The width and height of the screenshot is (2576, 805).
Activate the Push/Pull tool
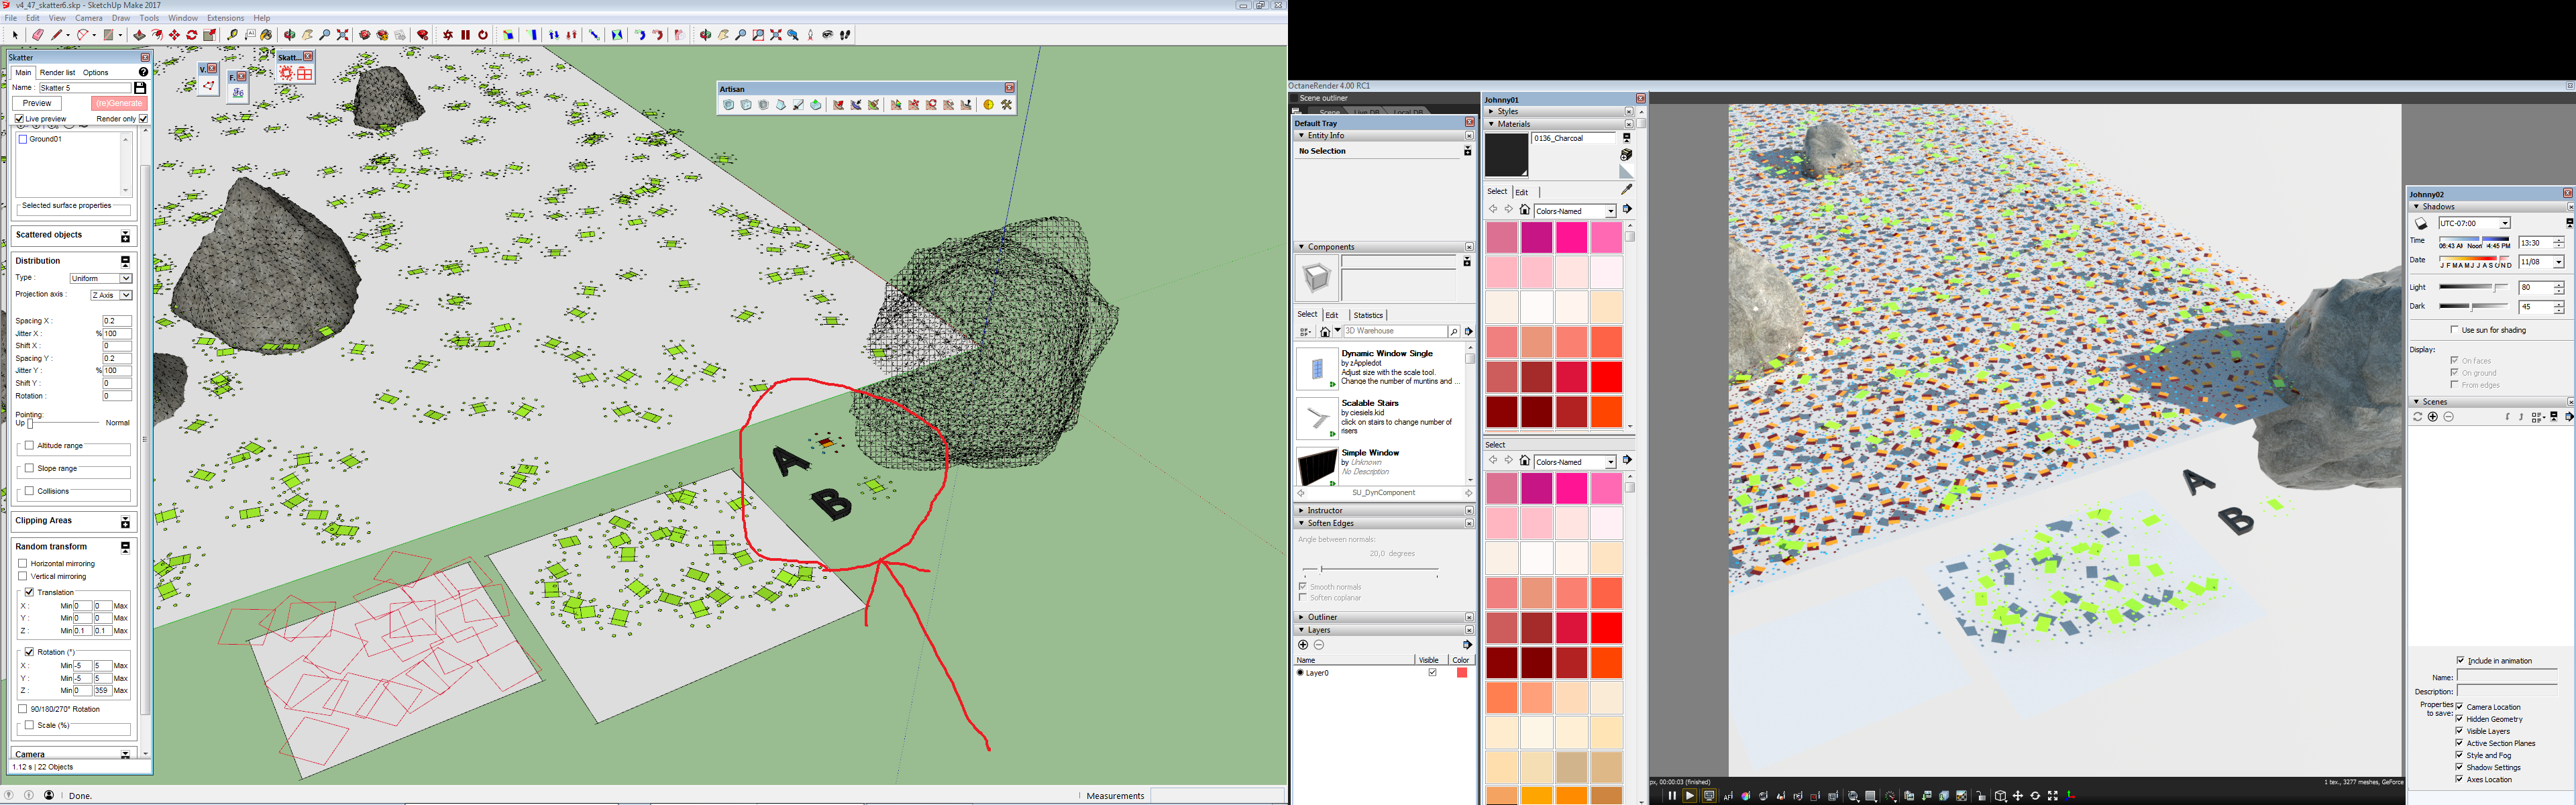tap(139, 35)
